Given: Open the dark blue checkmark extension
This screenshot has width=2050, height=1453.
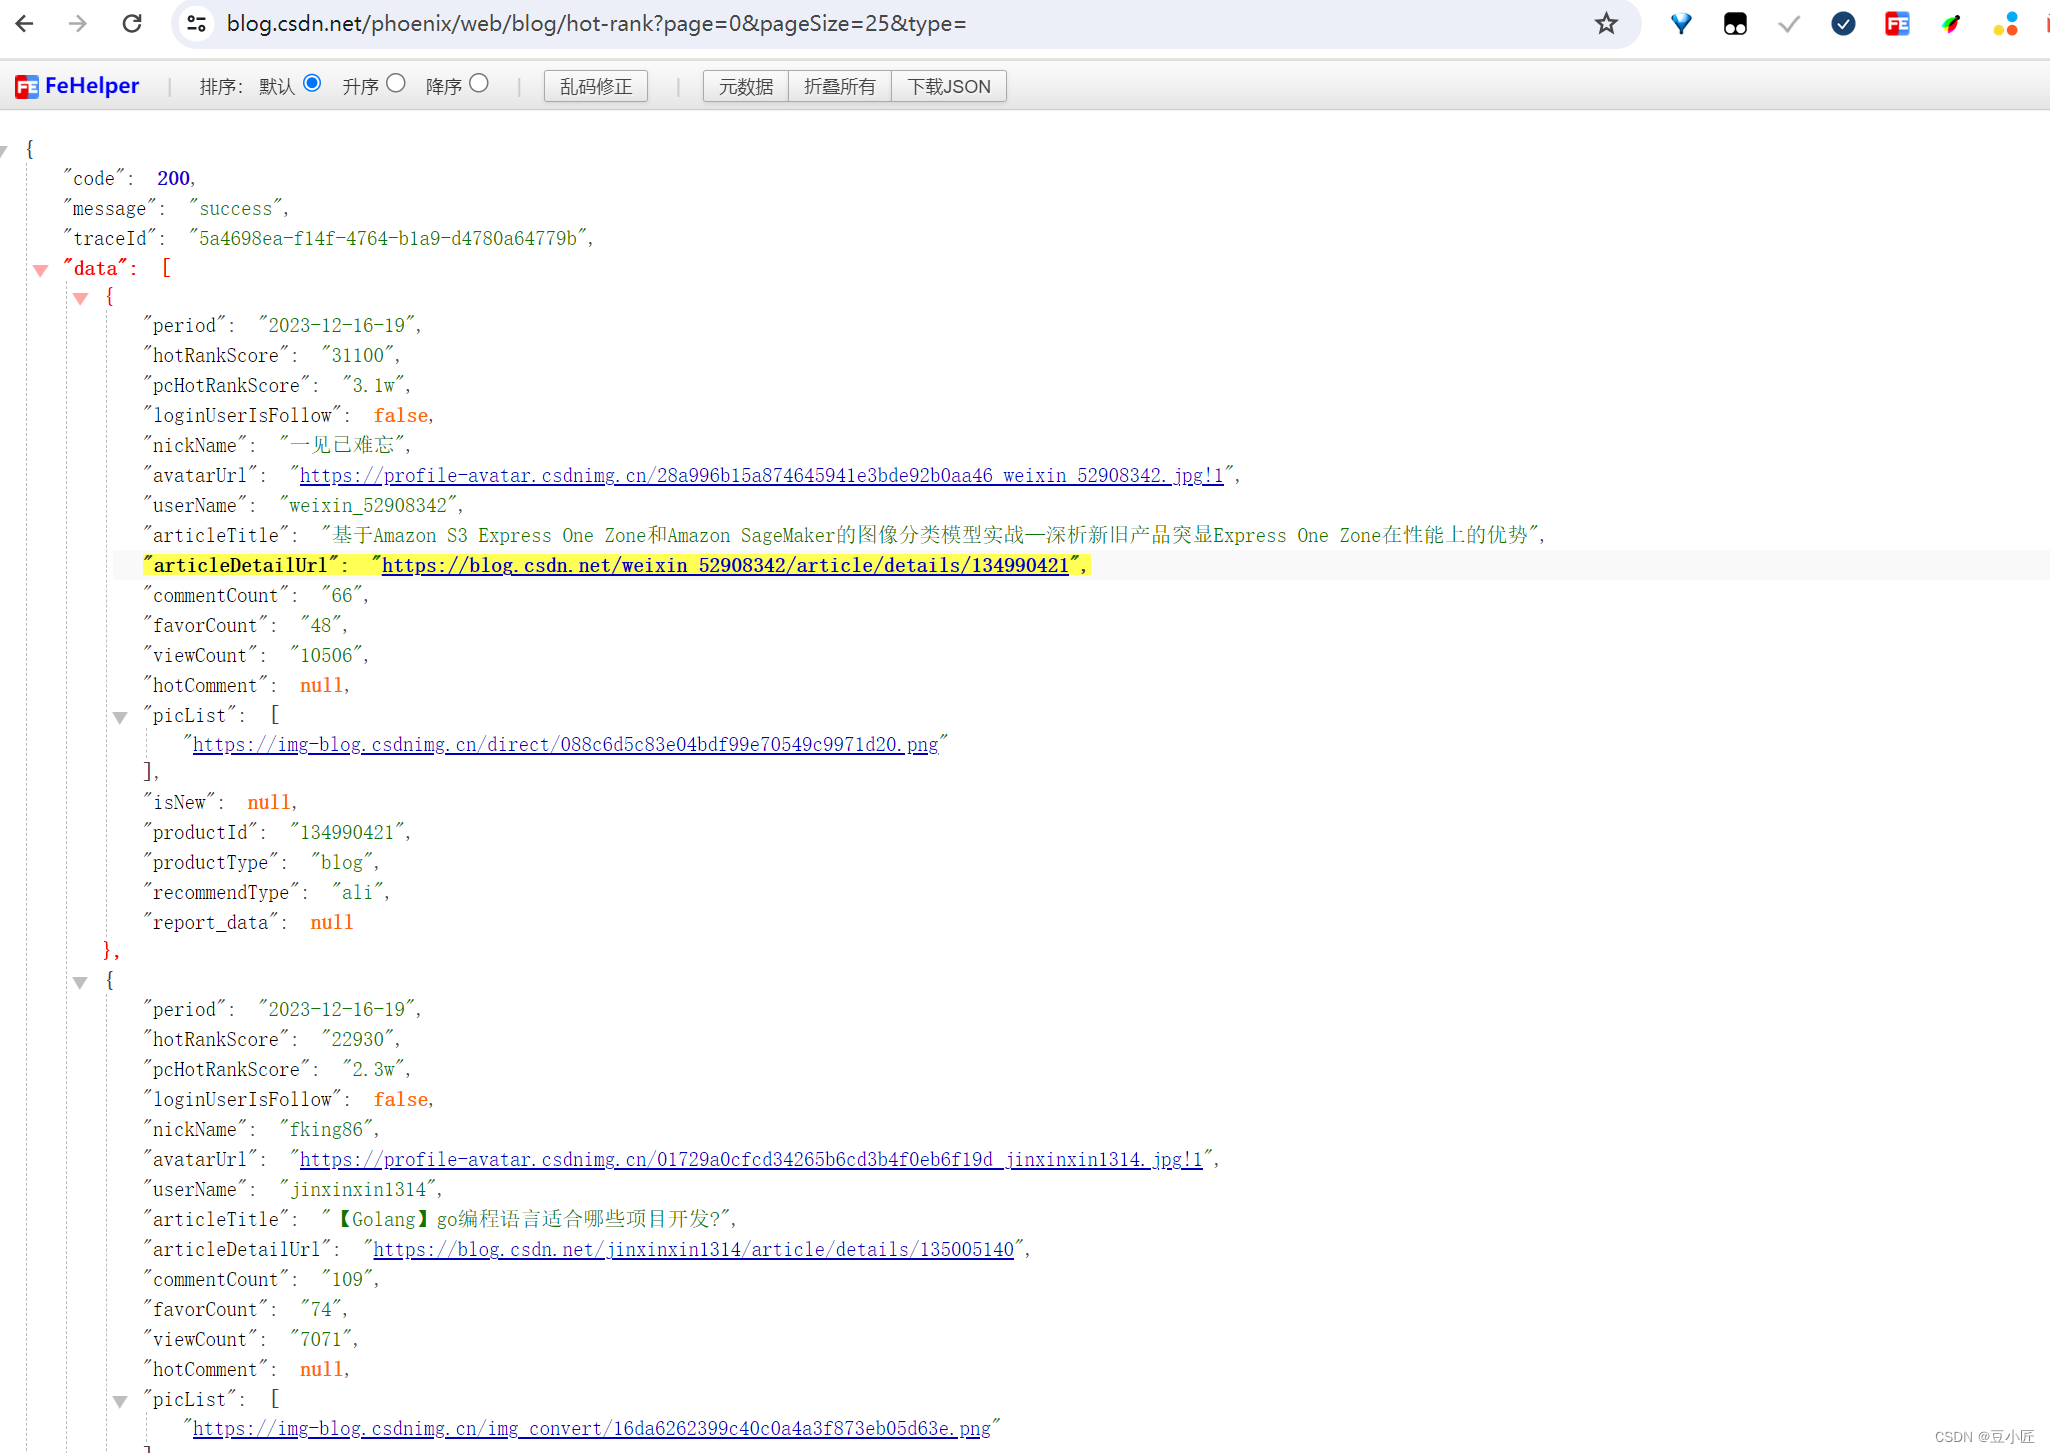Looking at the screenshot, I should 1843,23.
